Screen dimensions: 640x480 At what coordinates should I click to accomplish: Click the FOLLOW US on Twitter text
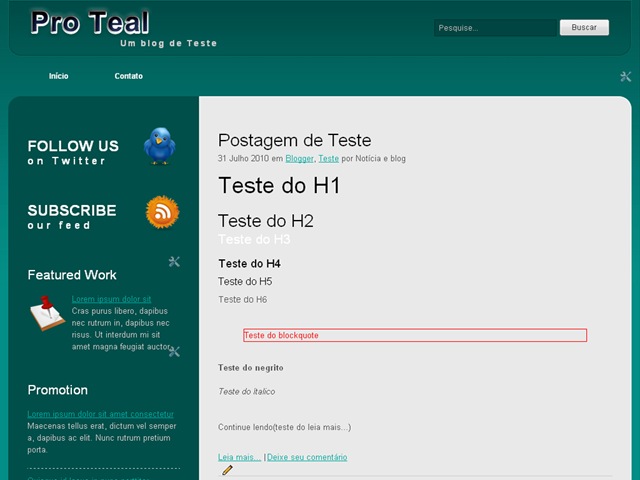coord(73,152)
